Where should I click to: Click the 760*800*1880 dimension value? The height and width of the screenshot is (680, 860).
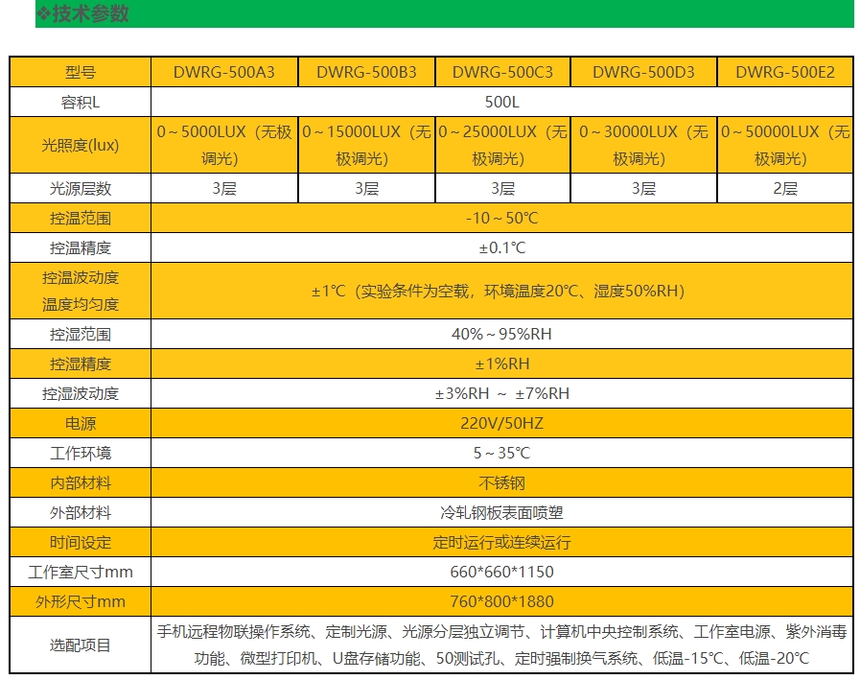[x=502, y=602]
